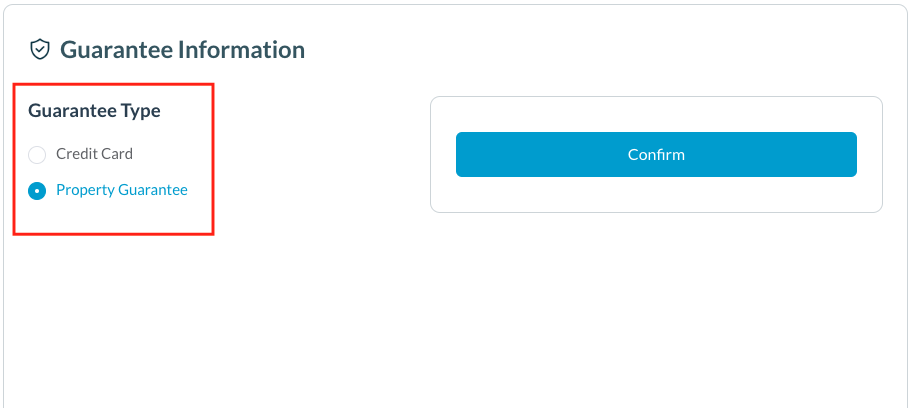This screenshot has width=908, height=408.
Task: Click the empty circle next to Credit Card
Action: [x=37, y=155]
